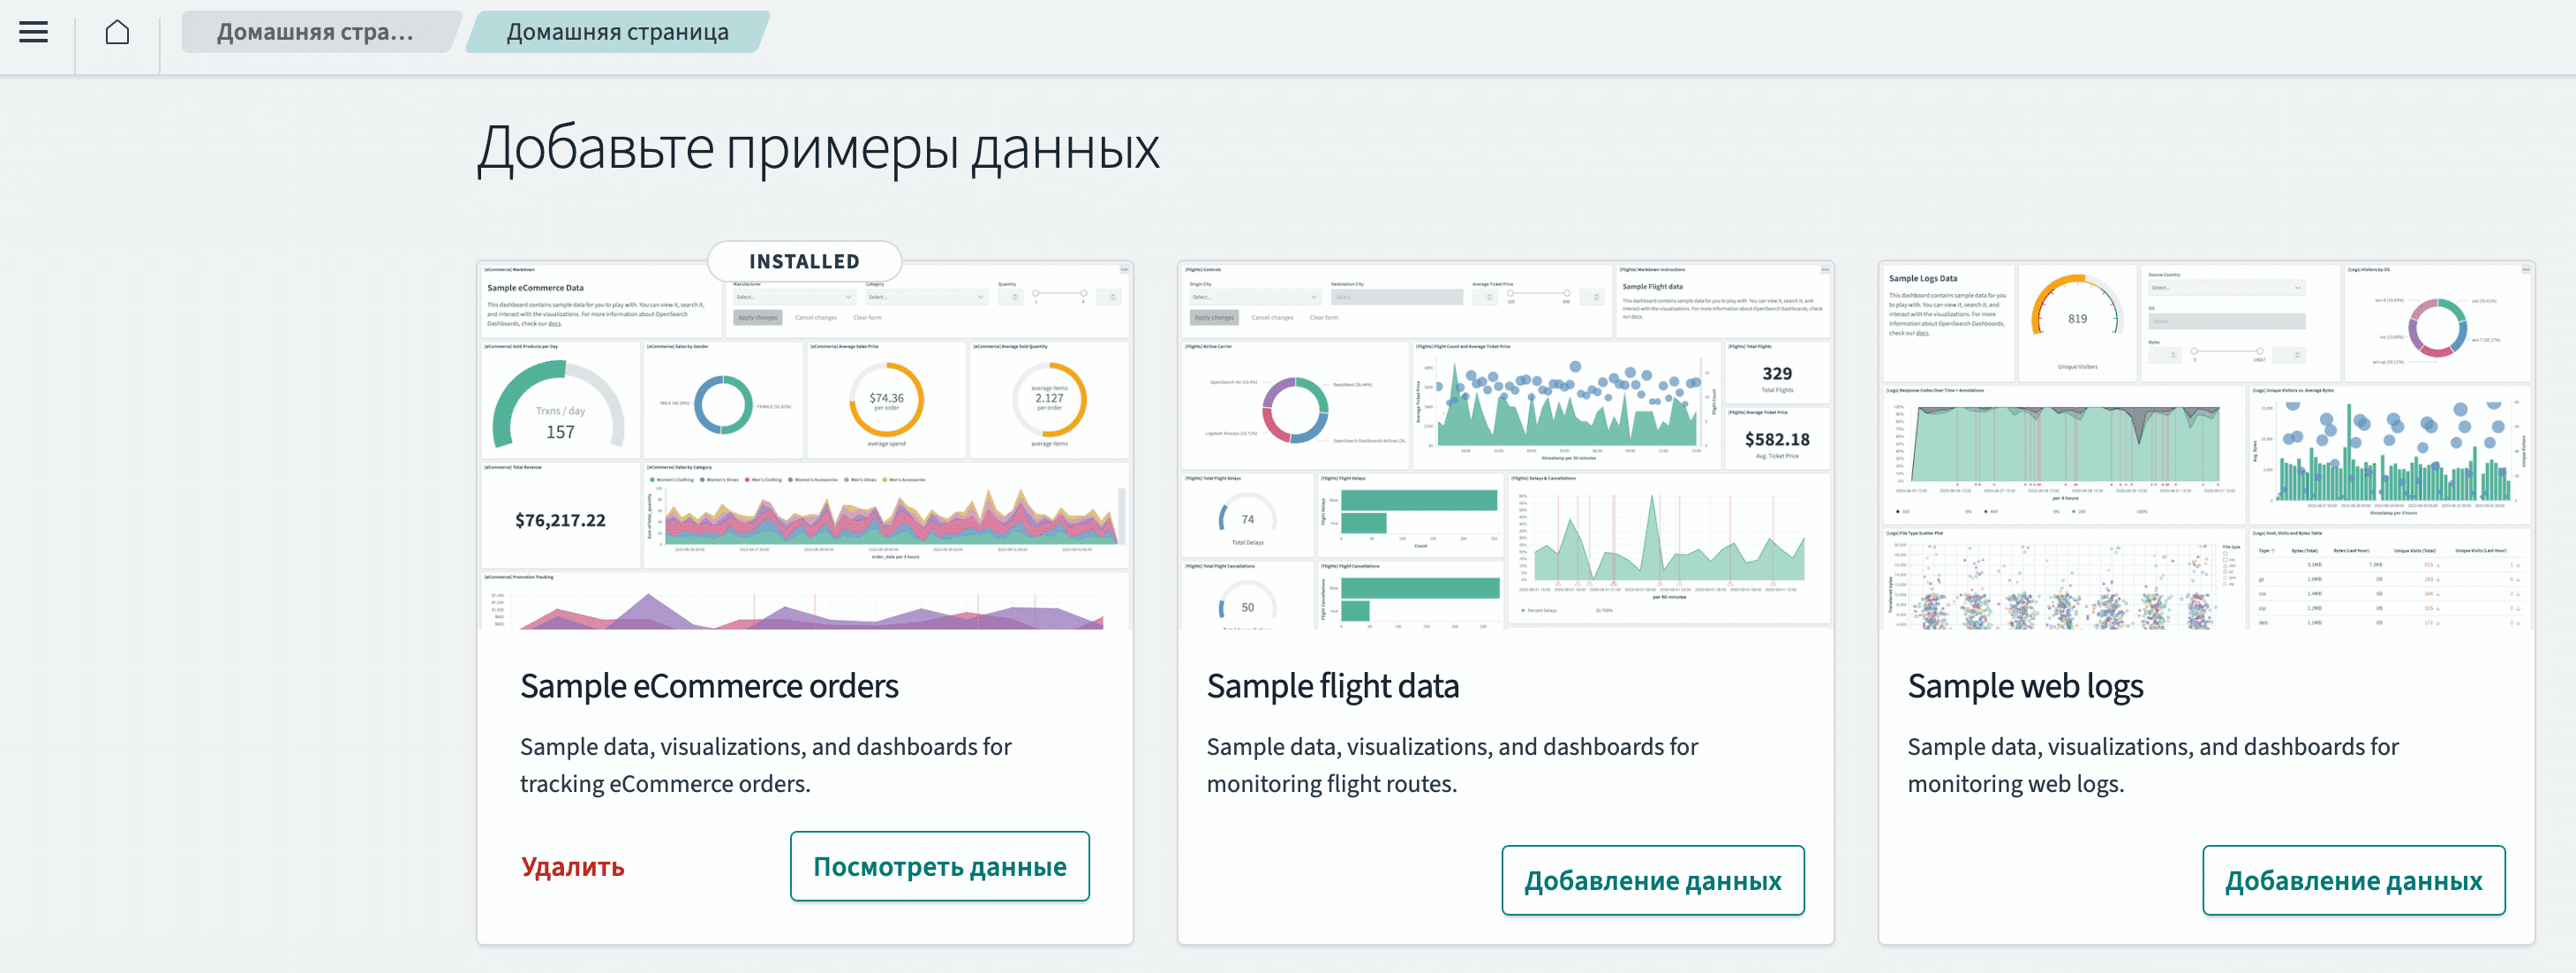2576x973 pixels.
Task: Select the active 'Домашняя страница' breadcrumb
Action: [617, 32]
